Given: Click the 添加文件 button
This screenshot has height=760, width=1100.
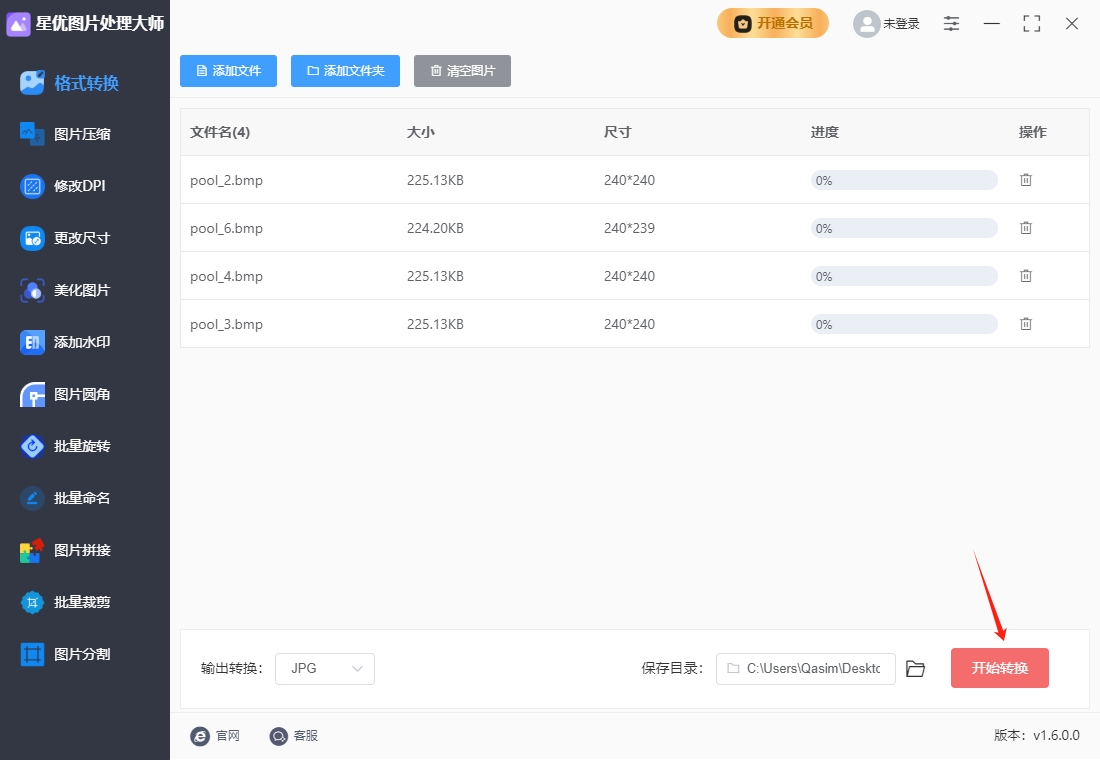Looking at the screenshot, I should click(228, 71).
